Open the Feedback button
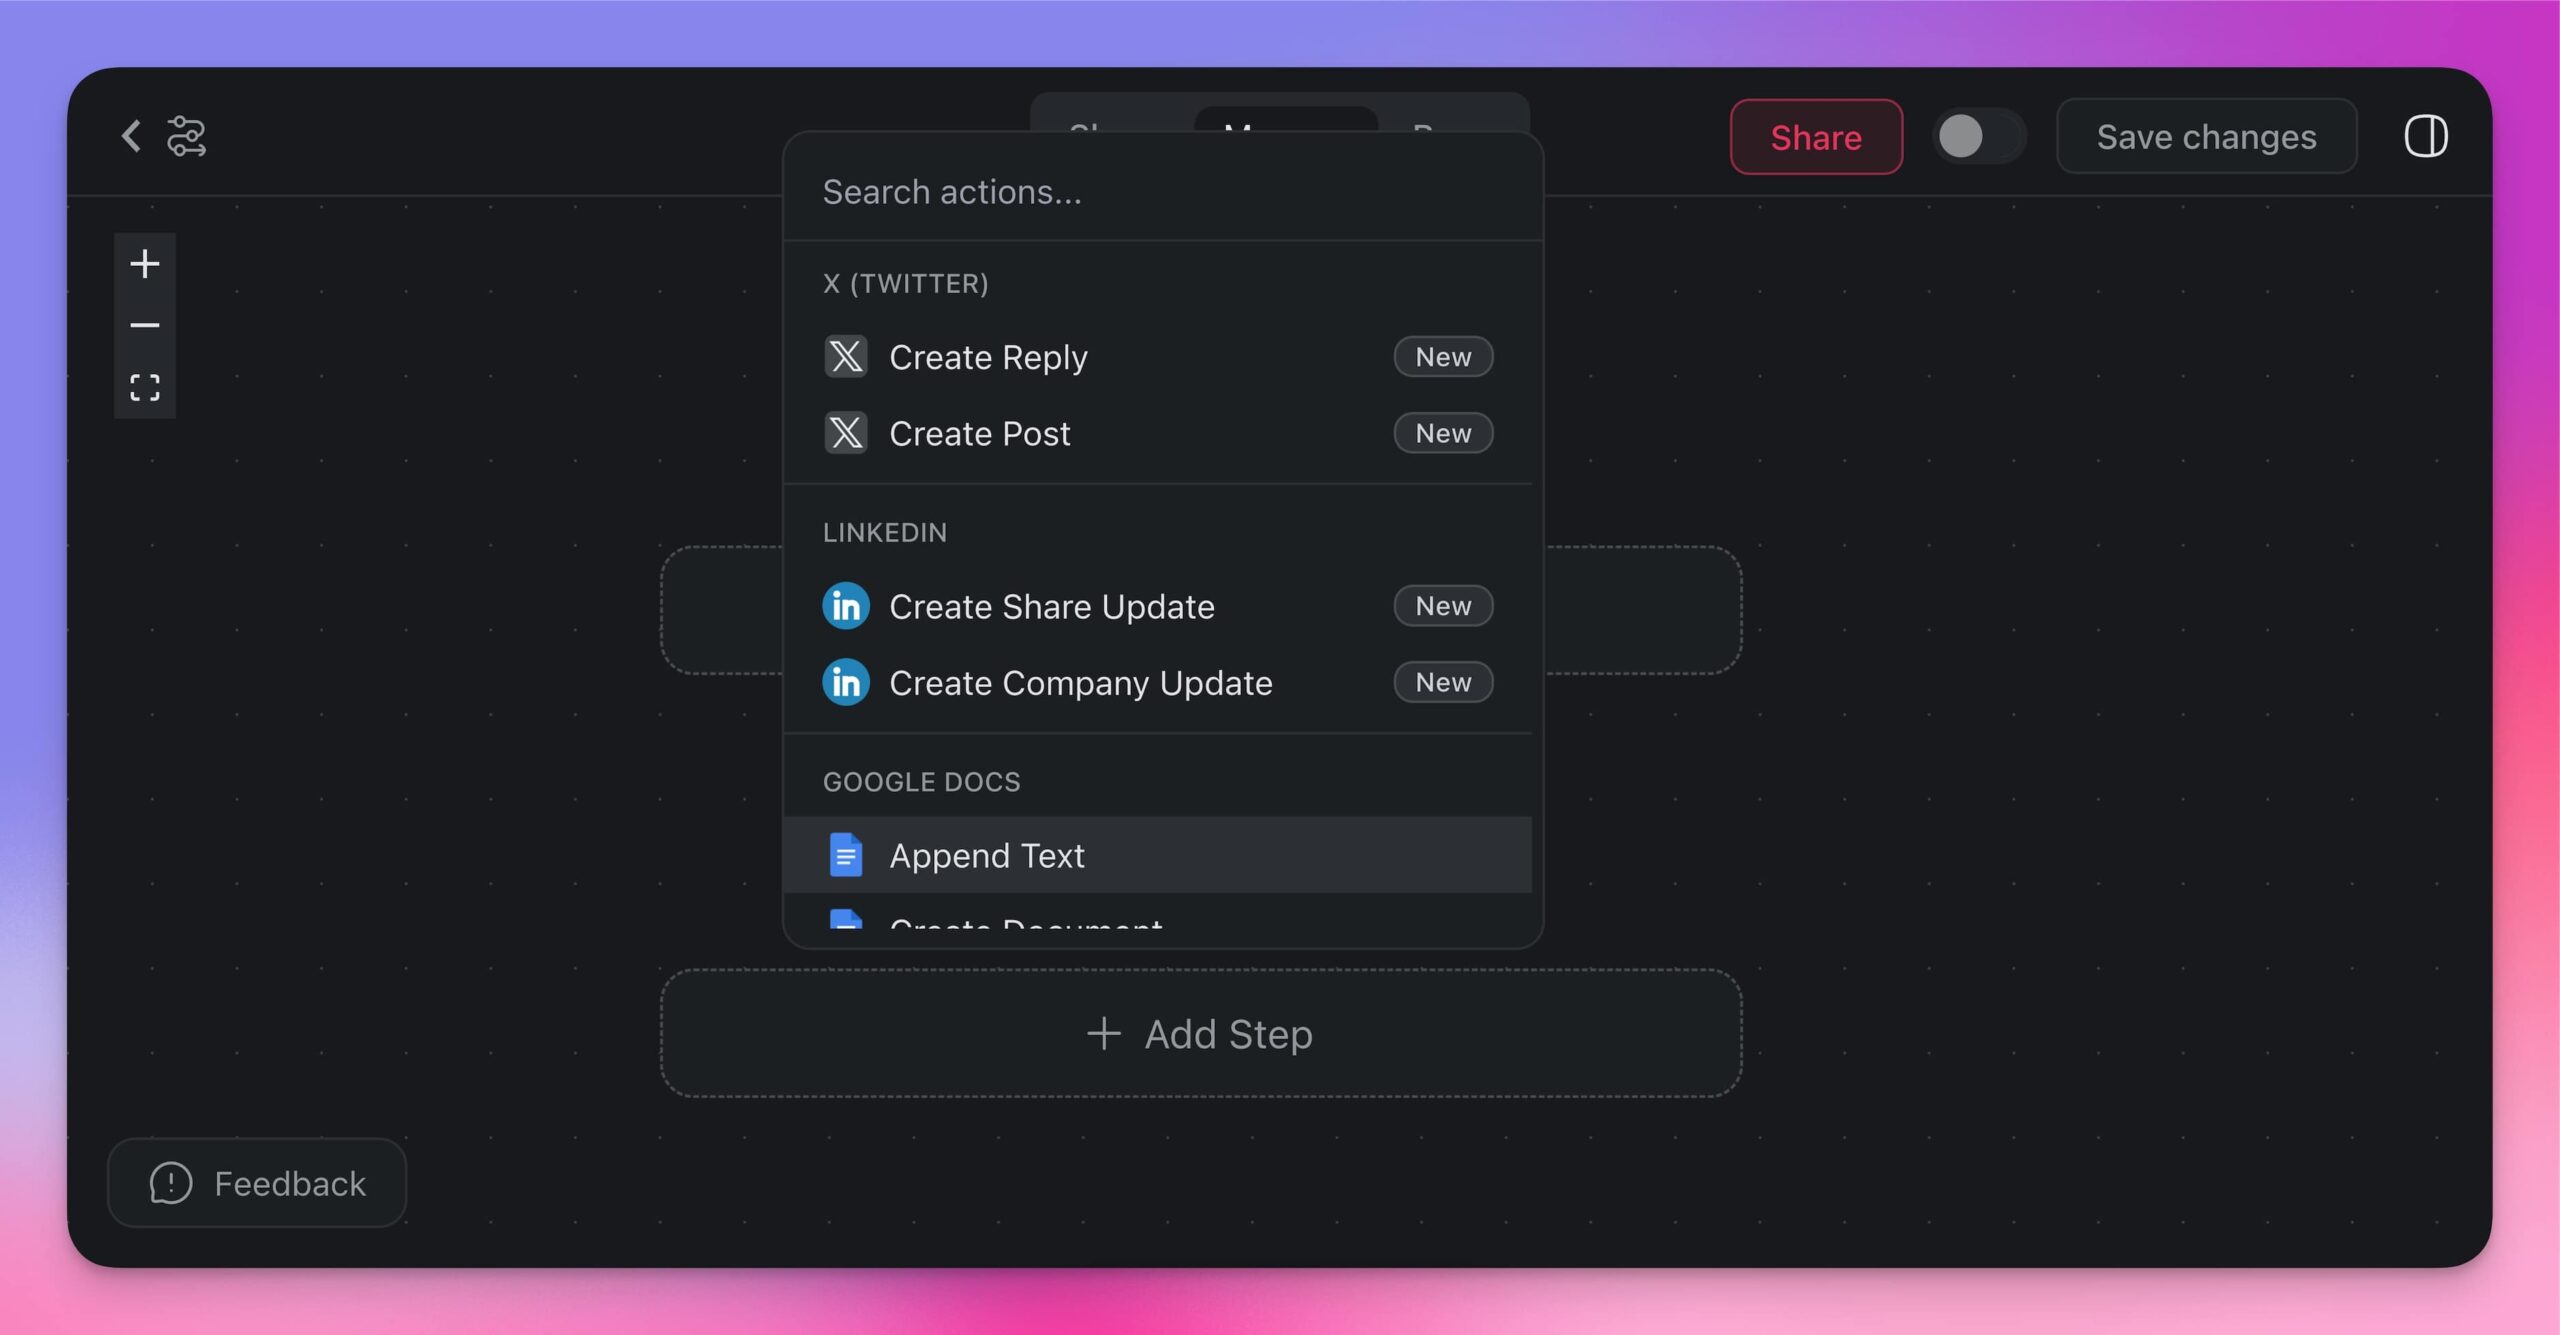This screenshot has width=2560, height=1335. (257, 1183)
